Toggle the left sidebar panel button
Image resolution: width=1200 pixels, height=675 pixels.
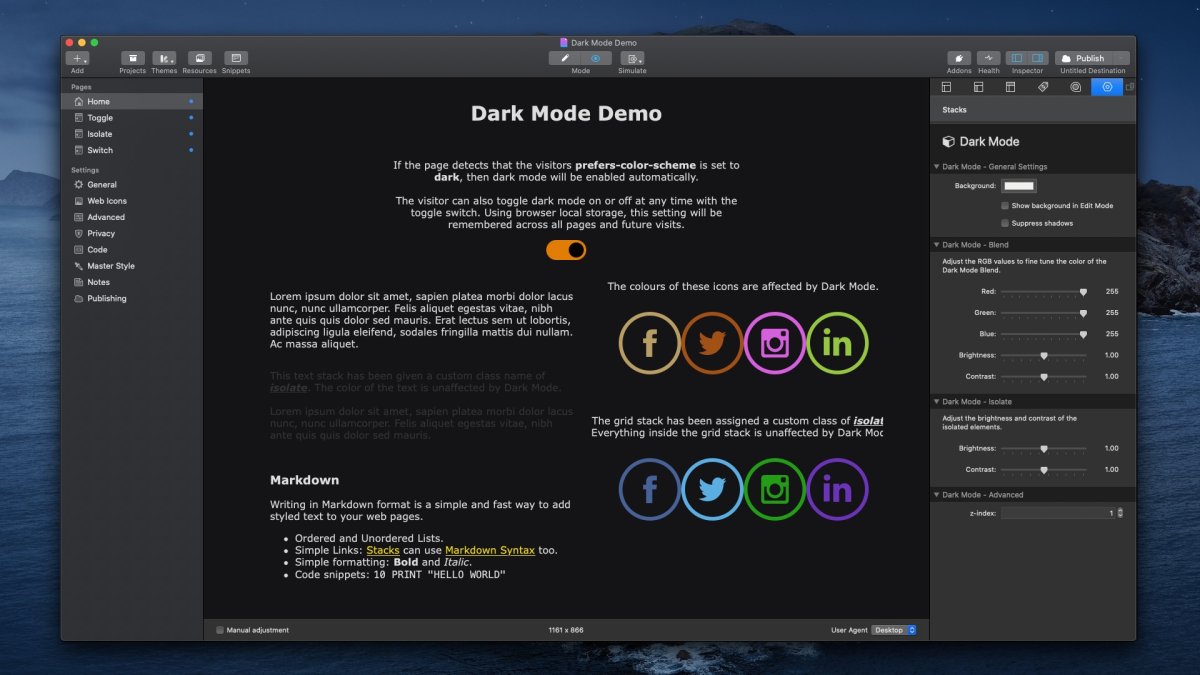coord(1016,59)
